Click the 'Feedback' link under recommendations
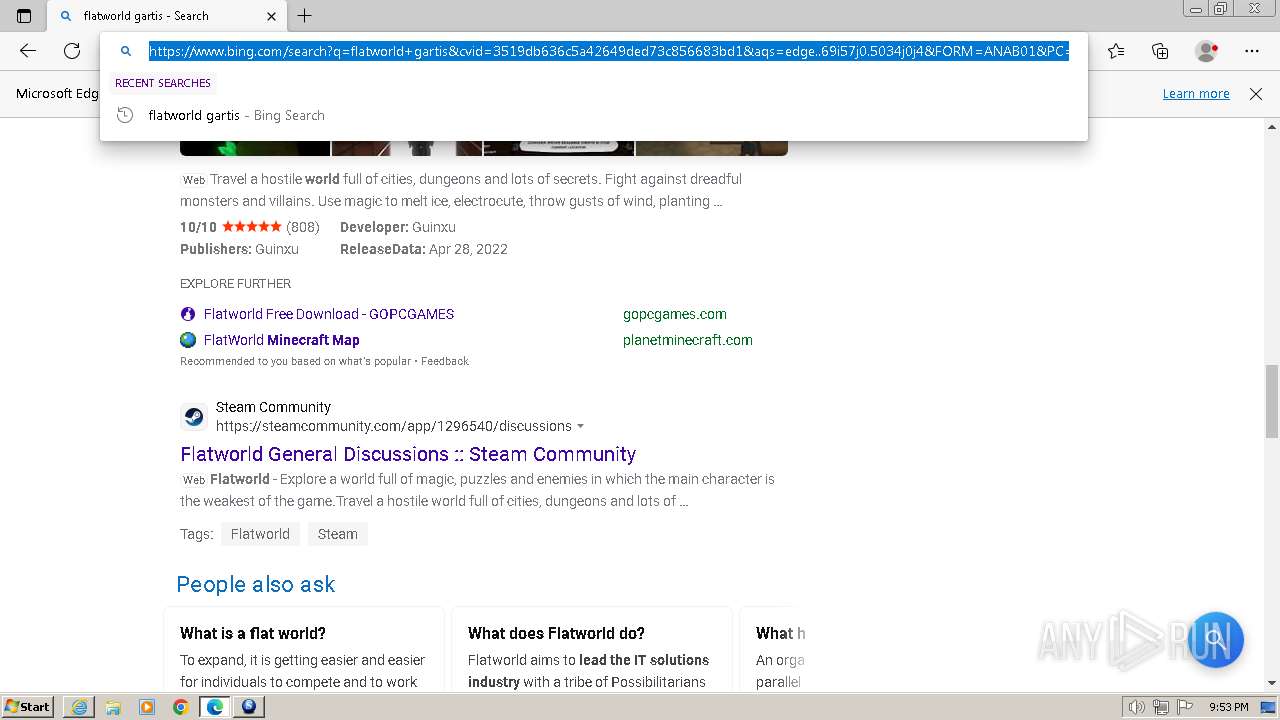The width and height of the screenshot is (1280, 720). click(x=445, y=361)
